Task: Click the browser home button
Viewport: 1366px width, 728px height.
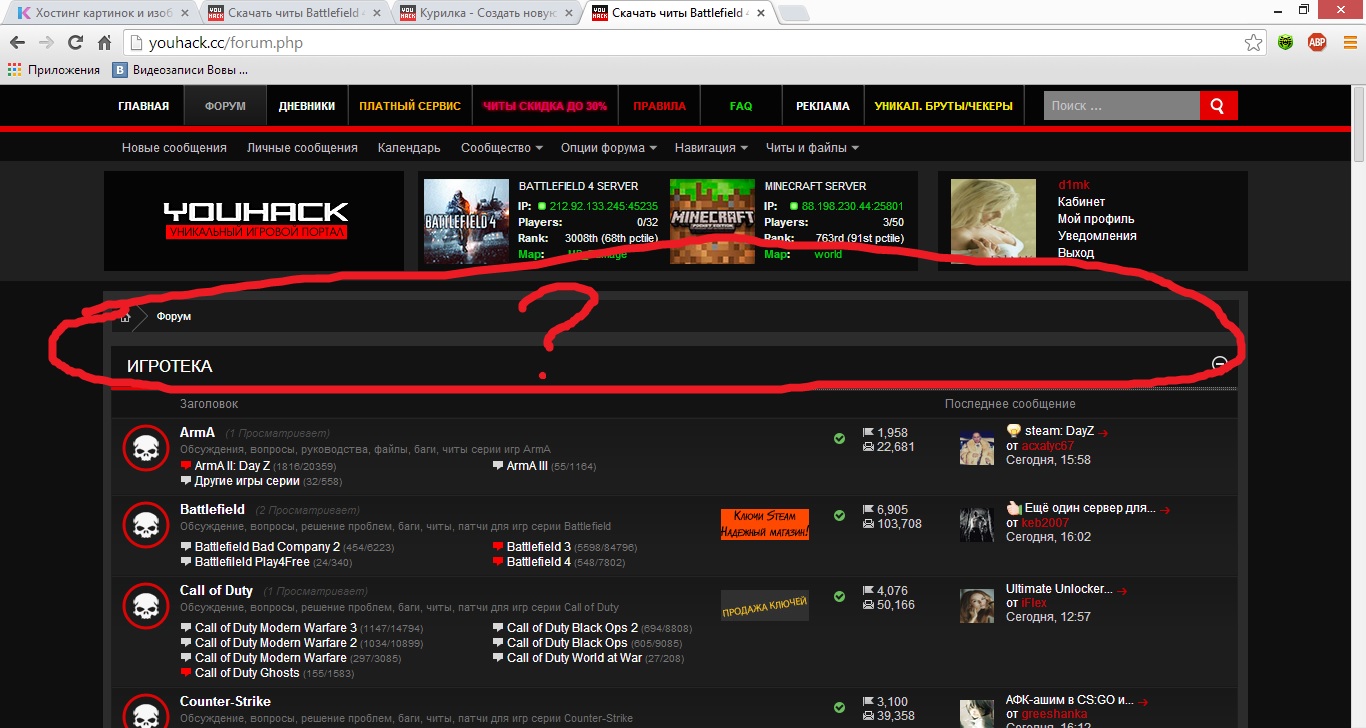Action: coord(104,43)
